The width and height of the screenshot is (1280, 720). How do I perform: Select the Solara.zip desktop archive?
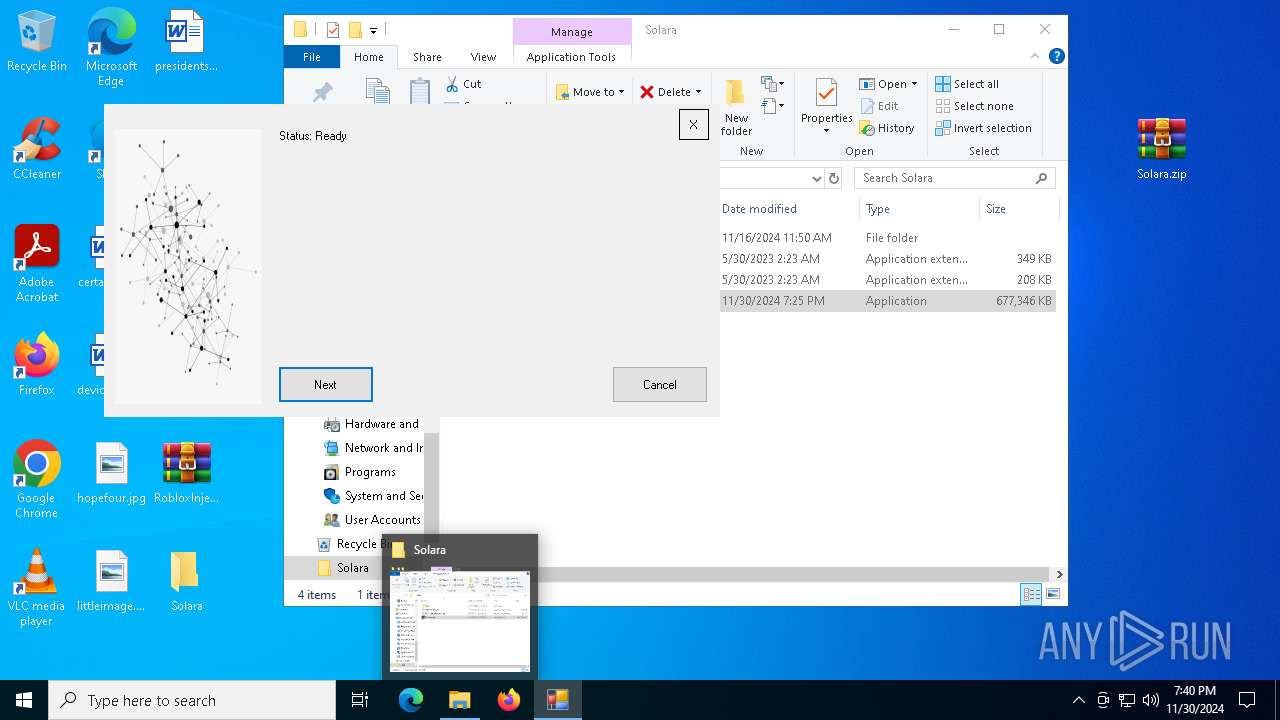pos(1161,149)
